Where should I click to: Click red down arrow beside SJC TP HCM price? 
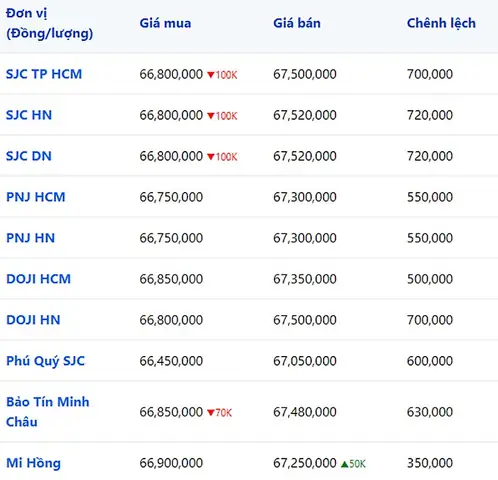[211, 75]
